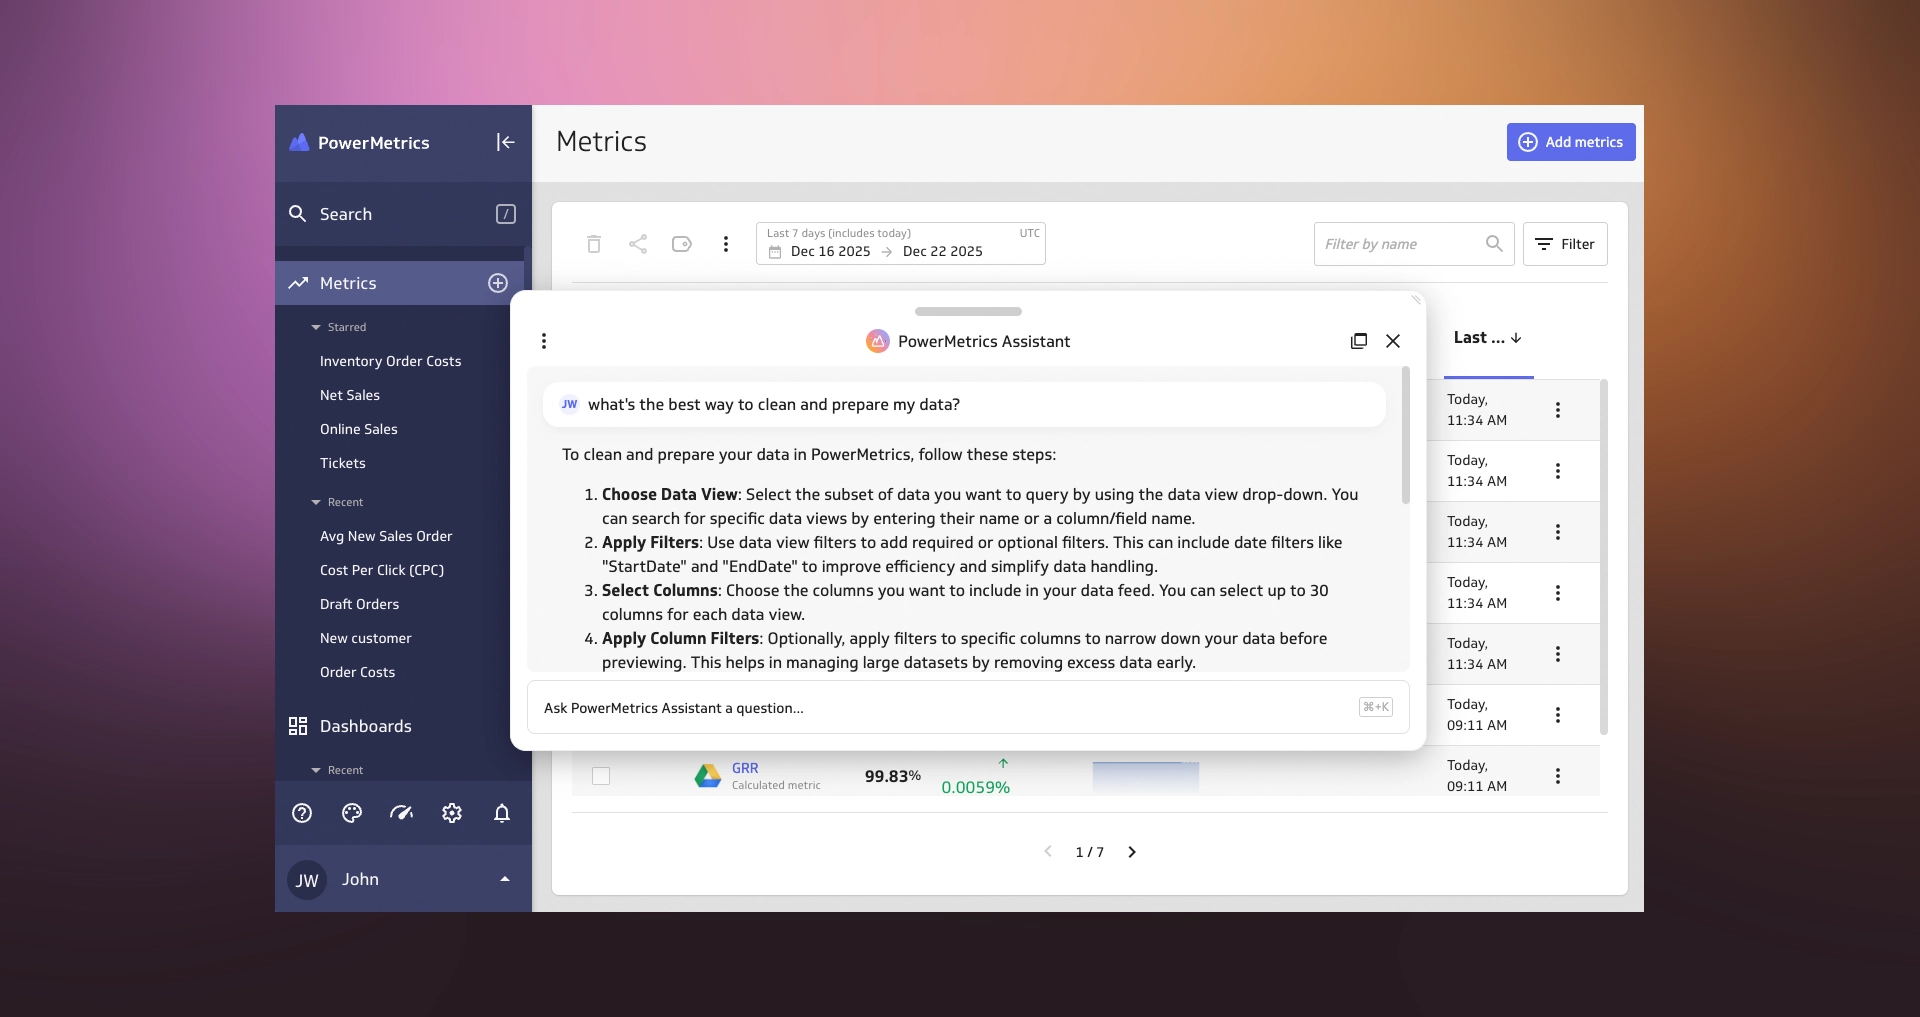1920x1017 pixels.
Task: Open the performance speedometer icon
Action: click(x=401, y=813)
